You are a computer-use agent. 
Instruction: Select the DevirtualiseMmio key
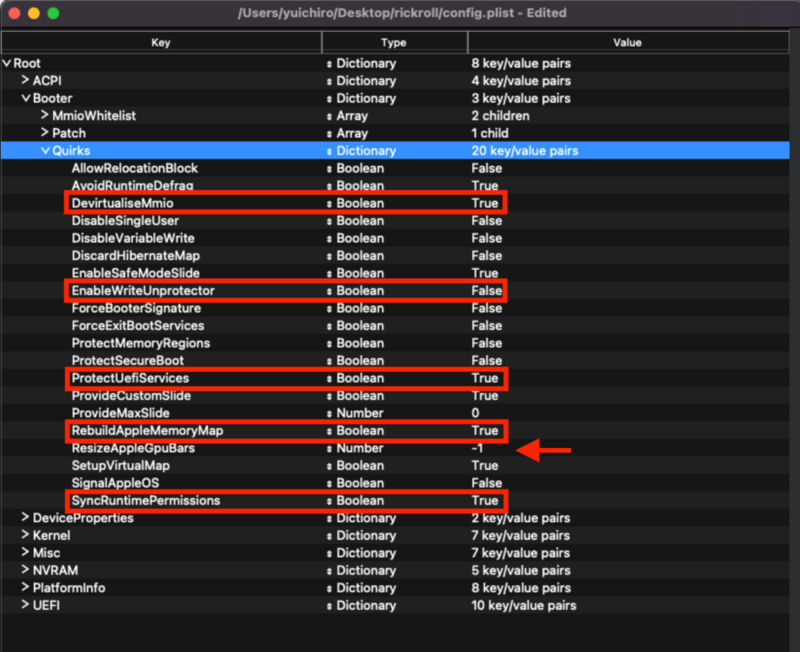point(122,203)
